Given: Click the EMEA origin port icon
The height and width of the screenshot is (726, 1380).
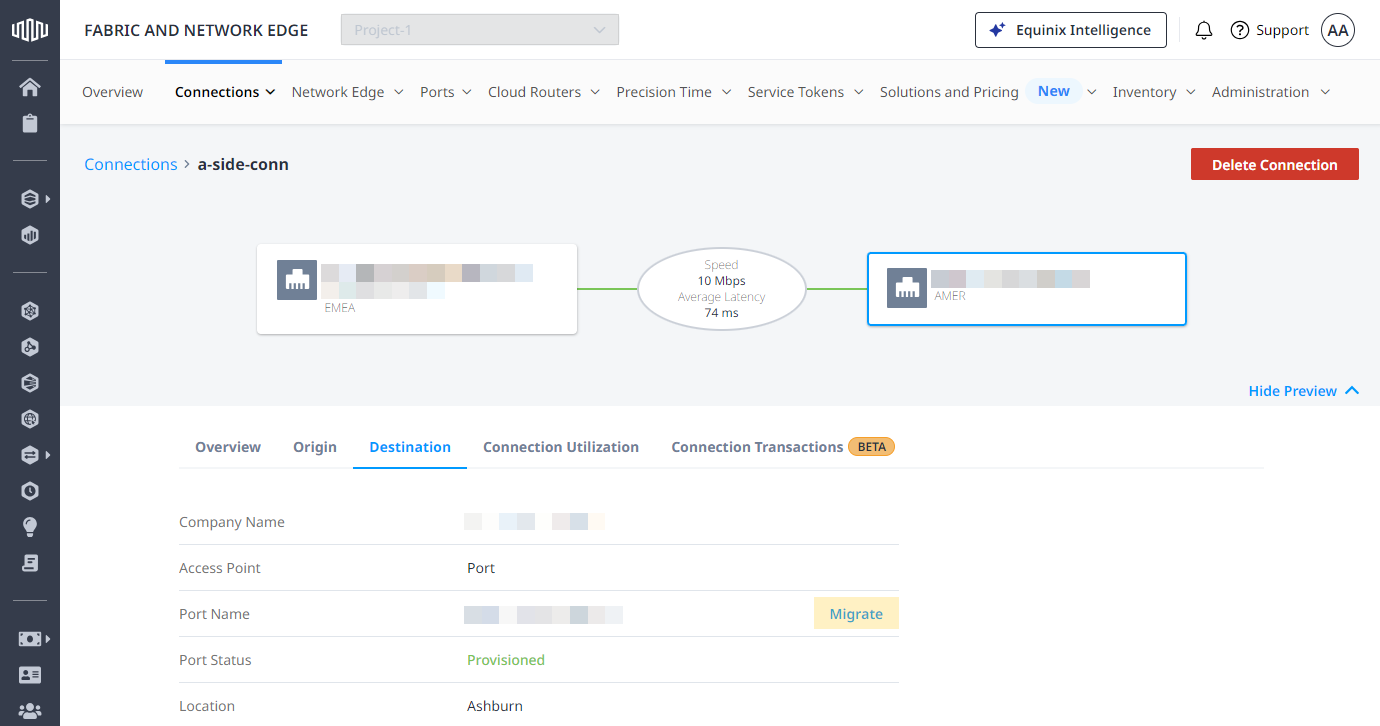Looking at the screenshot, I should pyautogui.click(x=297, y=280).
